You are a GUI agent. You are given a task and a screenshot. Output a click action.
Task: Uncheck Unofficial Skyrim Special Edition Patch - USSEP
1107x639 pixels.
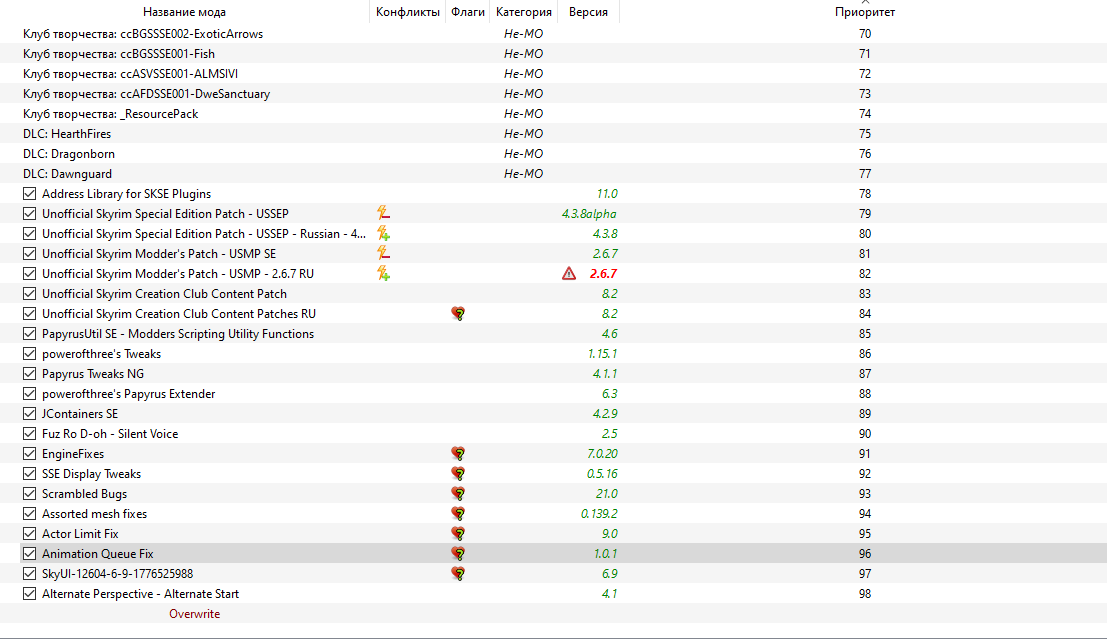click(29, 213)
